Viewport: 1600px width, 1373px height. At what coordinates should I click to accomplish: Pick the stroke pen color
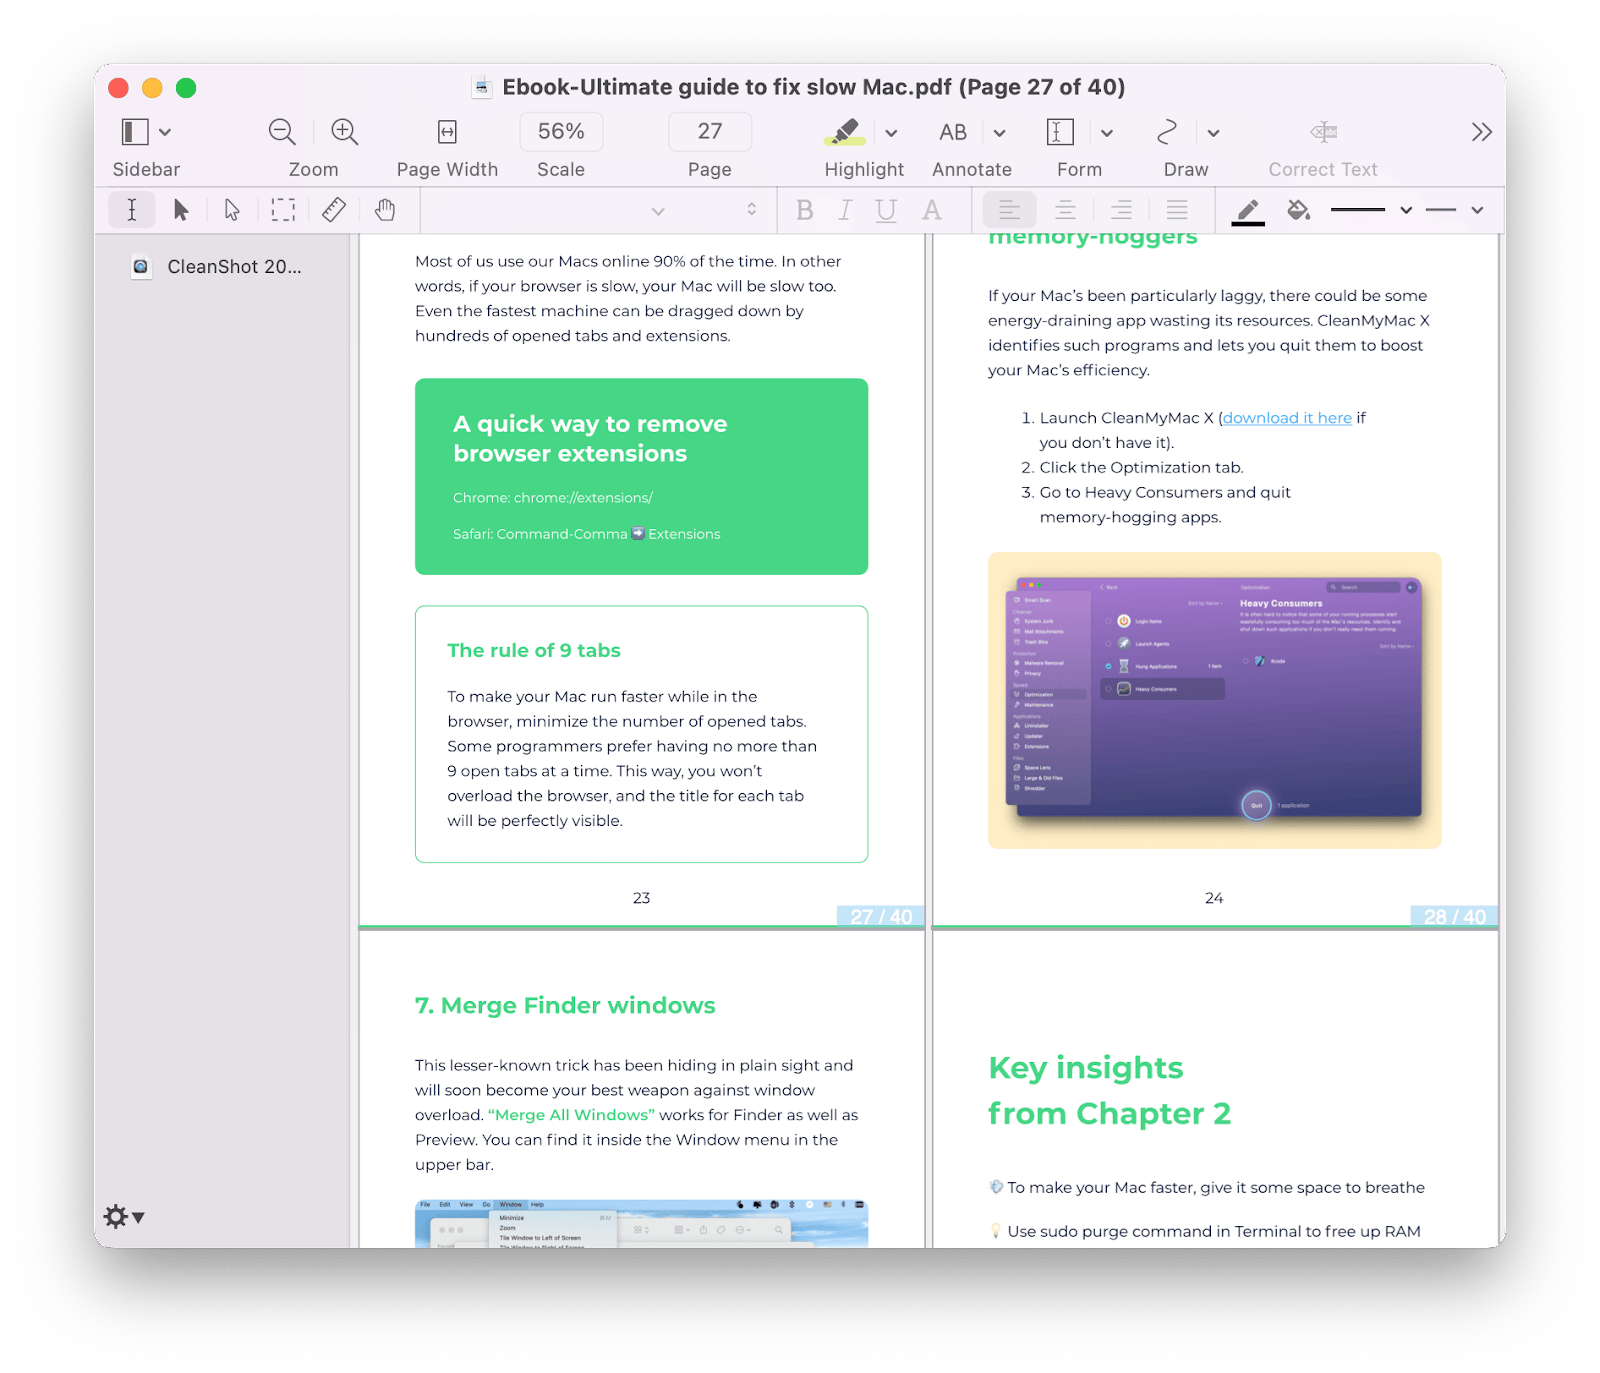tap(1248, 211)
